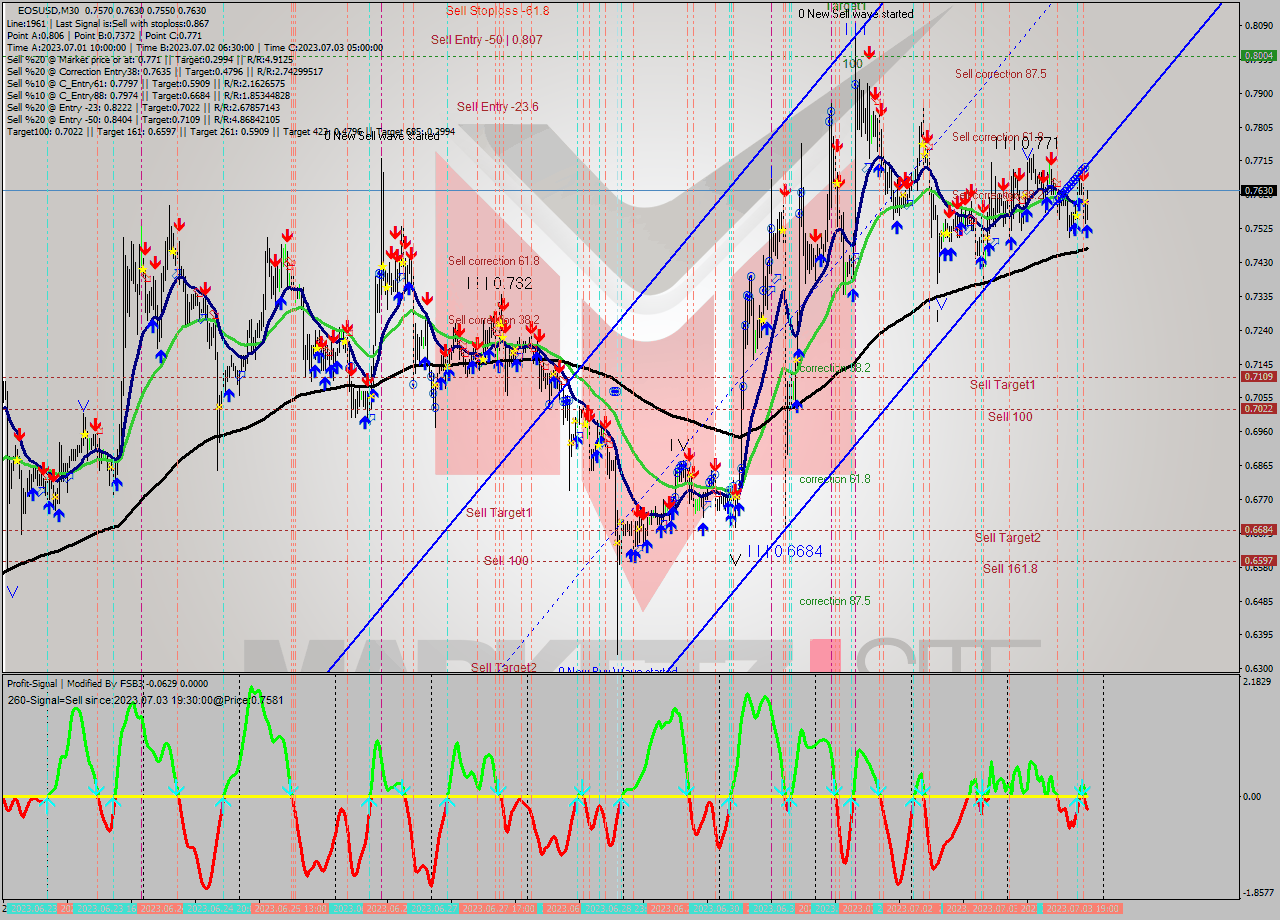Click the 'Sell correction 87.5' label
The image size is (1280, 920).
(1000, 74)
